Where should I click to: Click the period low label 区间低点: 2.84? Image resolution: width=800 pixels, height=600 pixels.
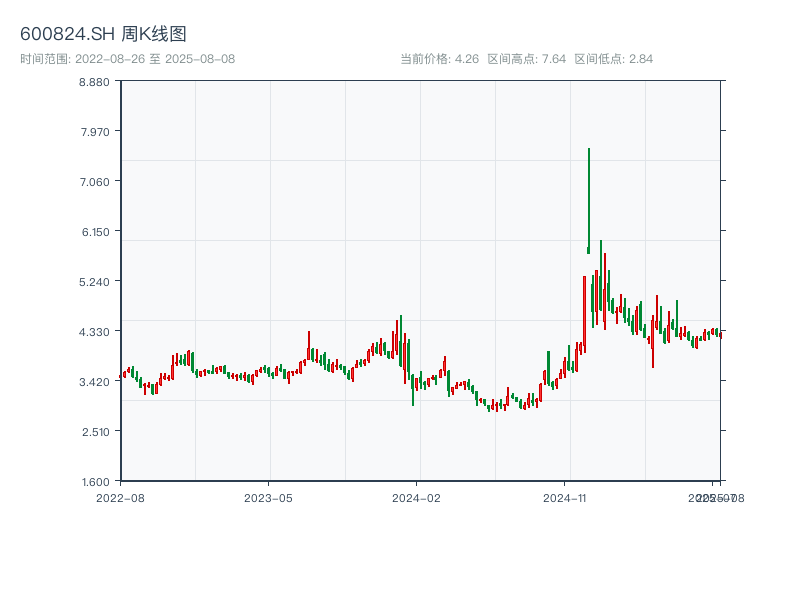[x=614, y=59]
